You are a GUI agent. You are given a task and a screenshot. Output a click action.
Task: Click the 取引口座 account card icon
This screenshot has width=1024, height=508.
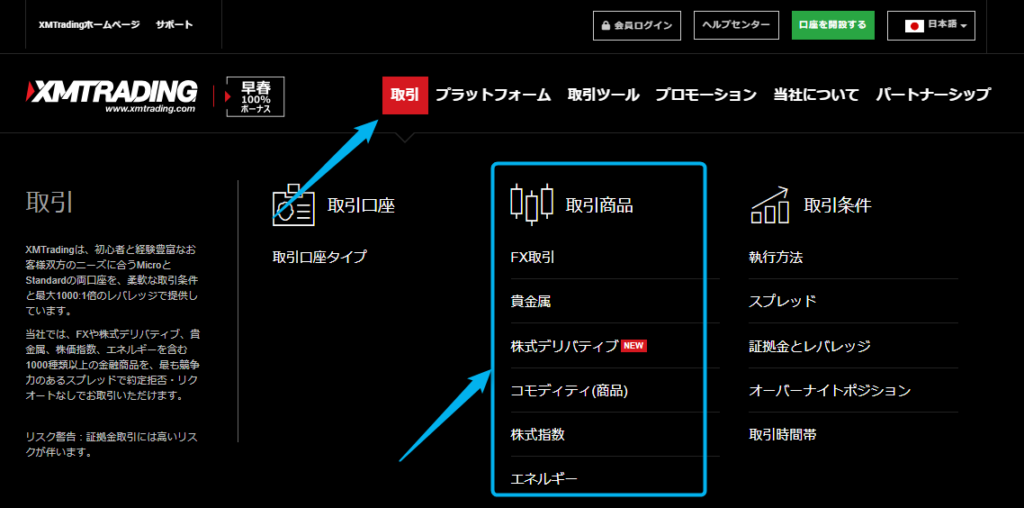click(293, 205)
